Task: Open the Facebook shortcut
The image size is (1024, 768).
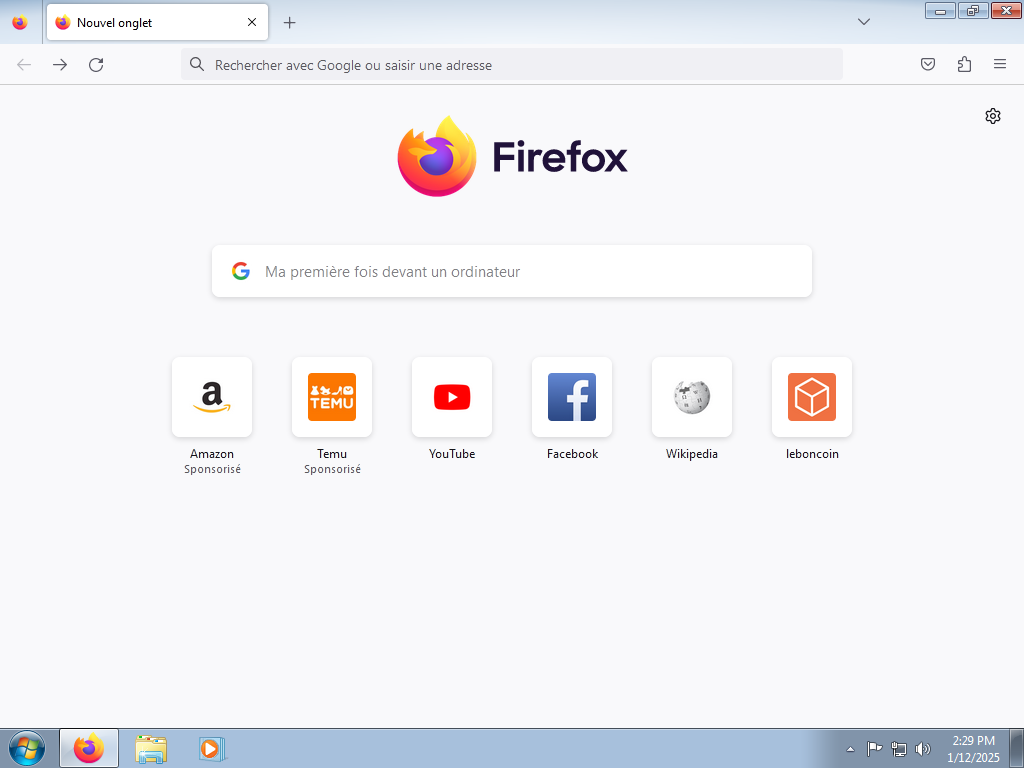Action: pos(571,397)
